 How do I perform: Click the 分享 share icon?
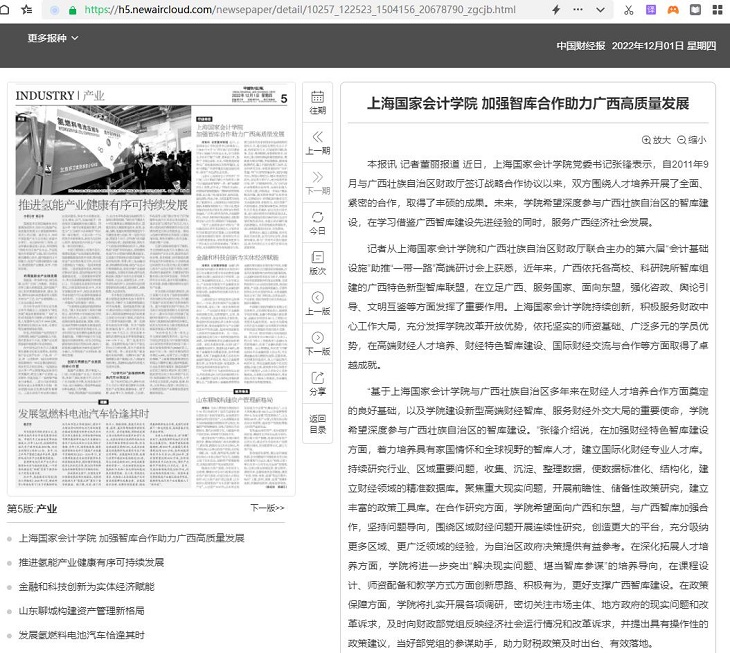[x=317, y=383]
